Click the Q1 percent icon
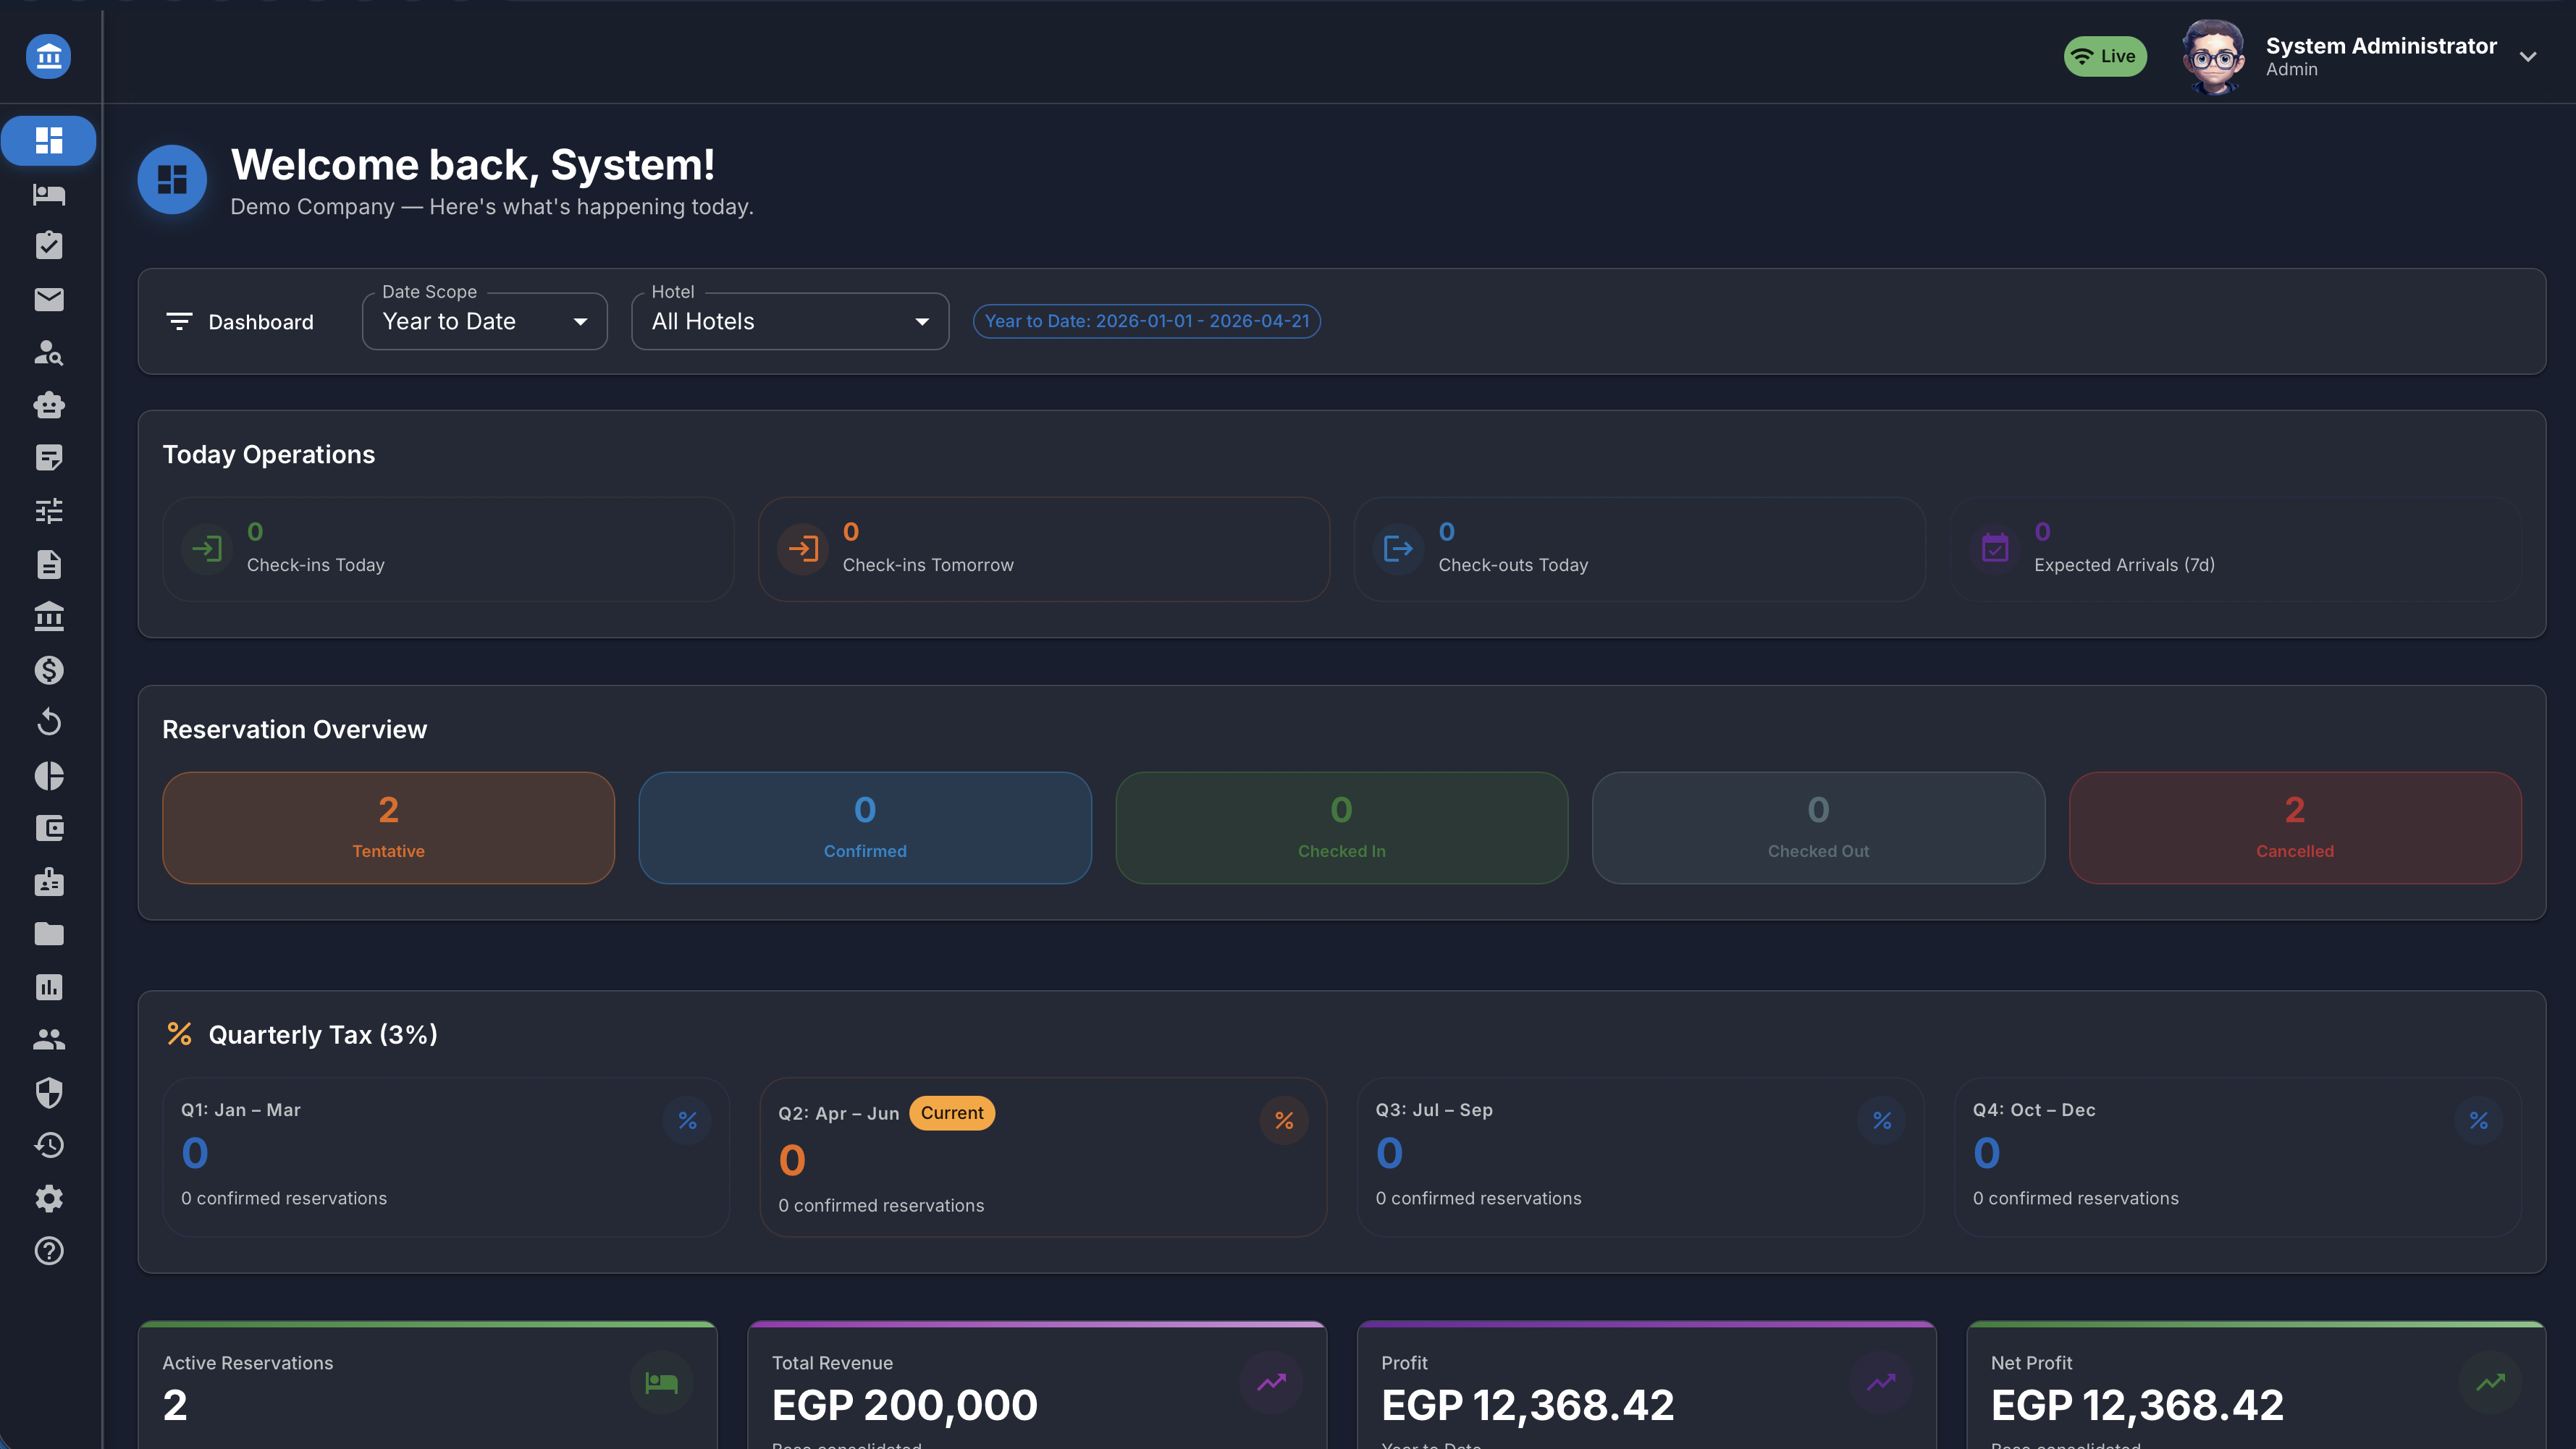 click(687, 1121)
